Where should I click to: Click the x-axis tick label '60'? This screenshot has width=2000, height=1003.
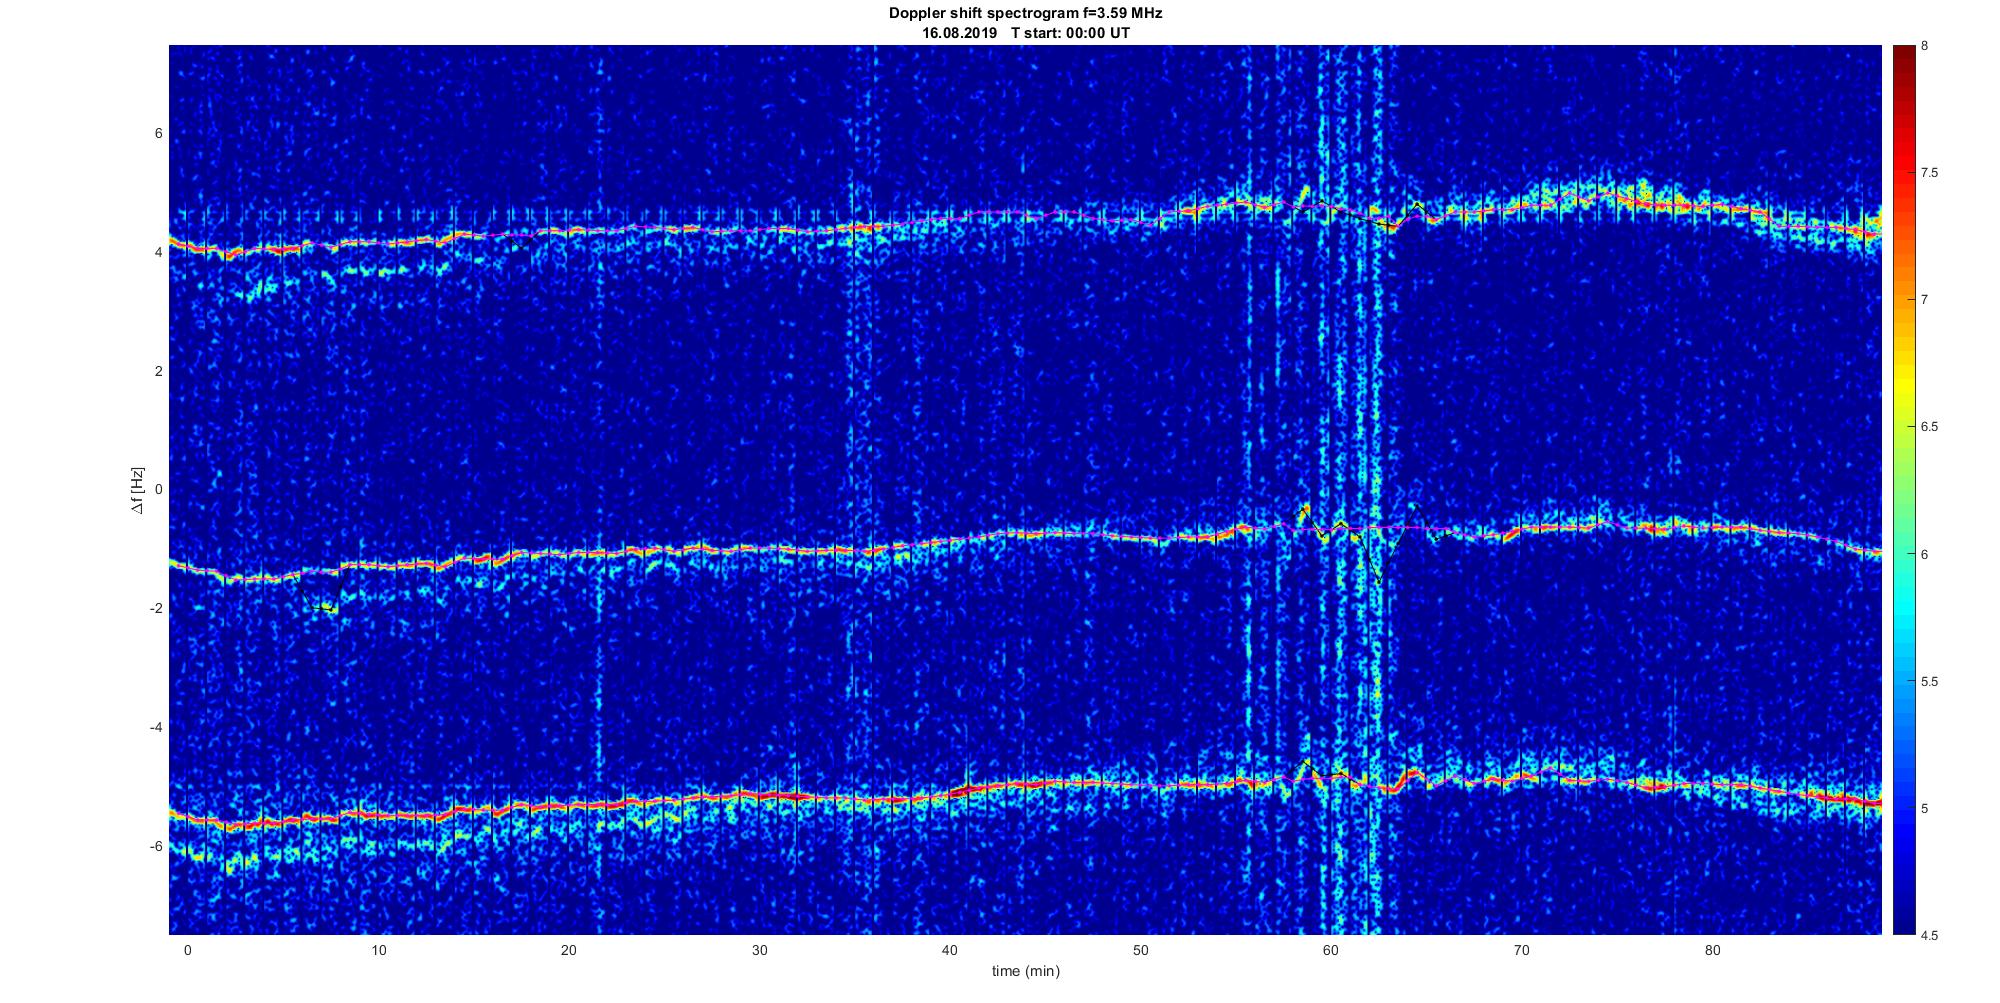pos(1331,950)
